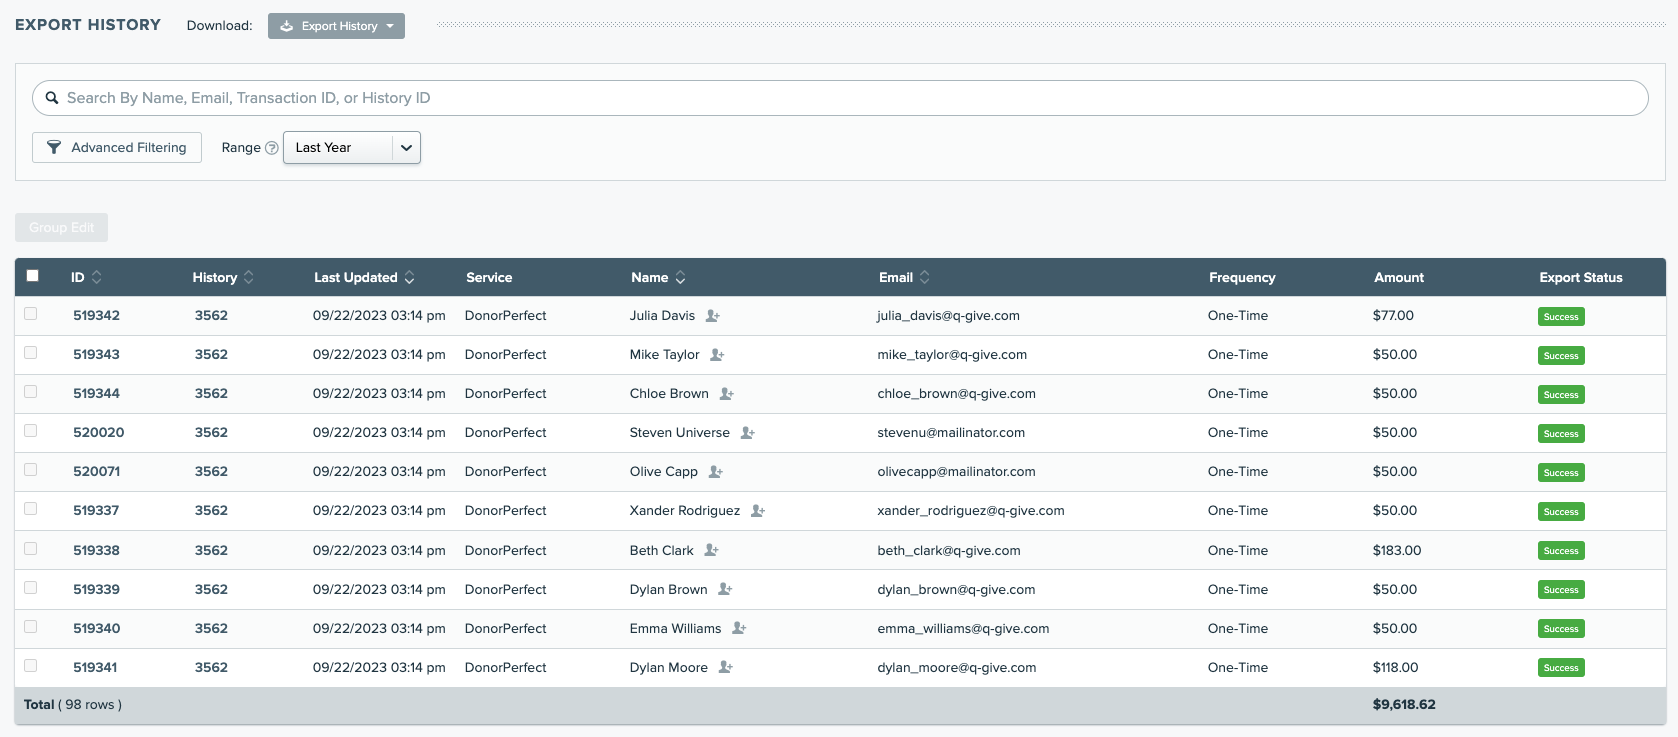Screen dimensions: 1678x737
Task: Click email xander_rodriguez@q-give.com
Action: 971,511
